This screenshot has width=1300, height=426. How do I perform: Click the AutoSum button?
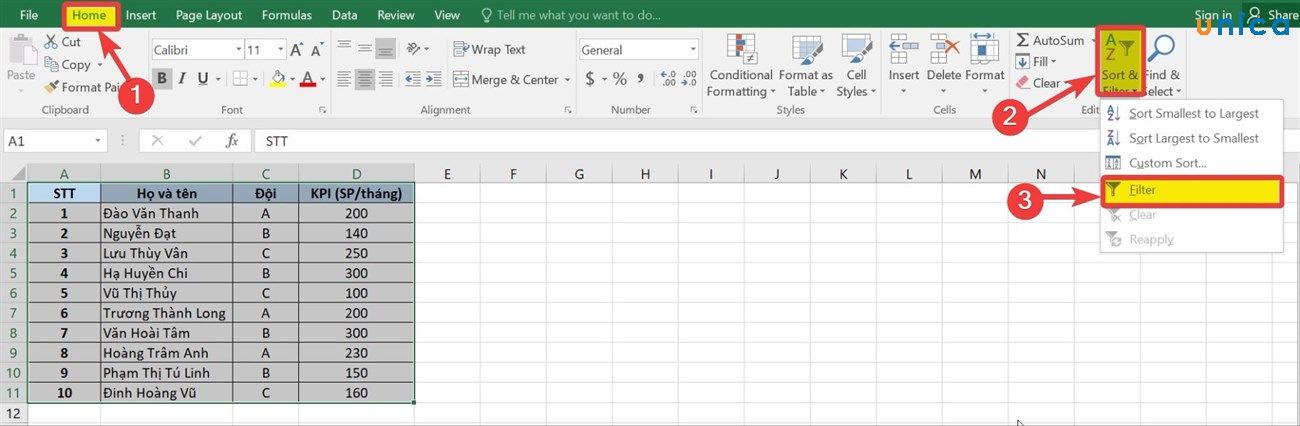click(1050, 40)
